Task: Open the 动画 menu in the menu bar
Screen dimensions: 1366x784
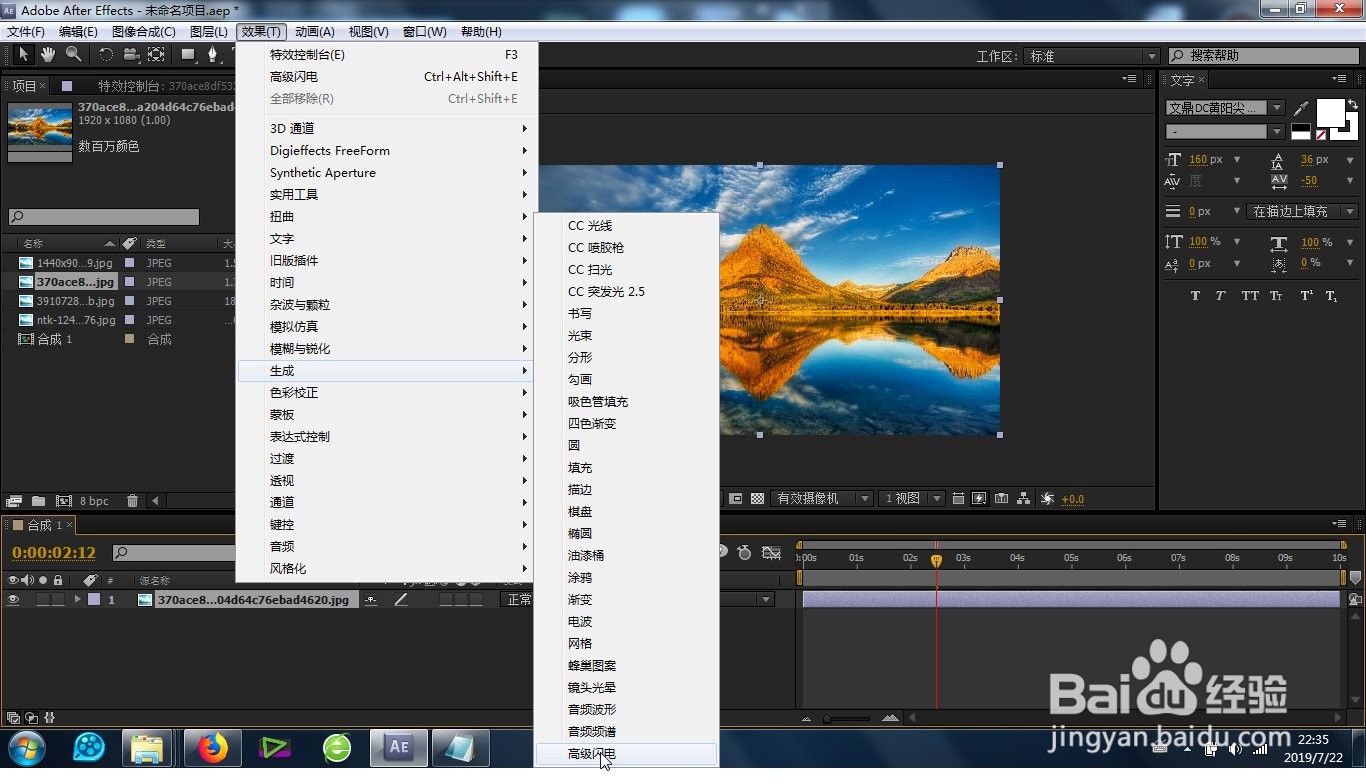Action: pyautogui.click(x=313, y=31)
